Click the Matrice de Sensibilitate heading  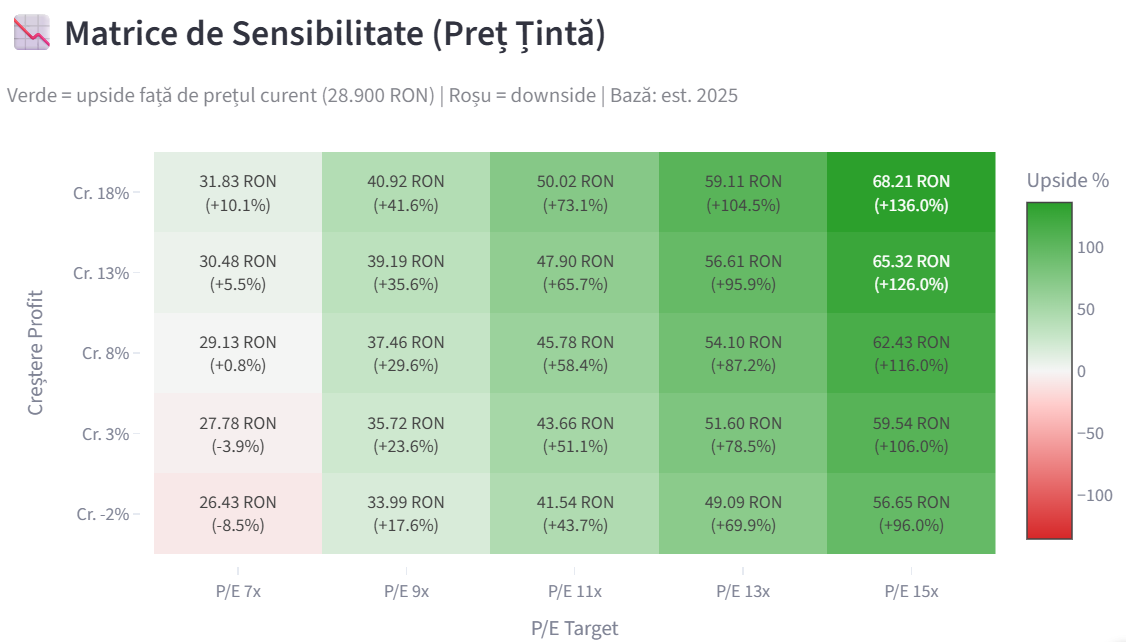point(335,34)
